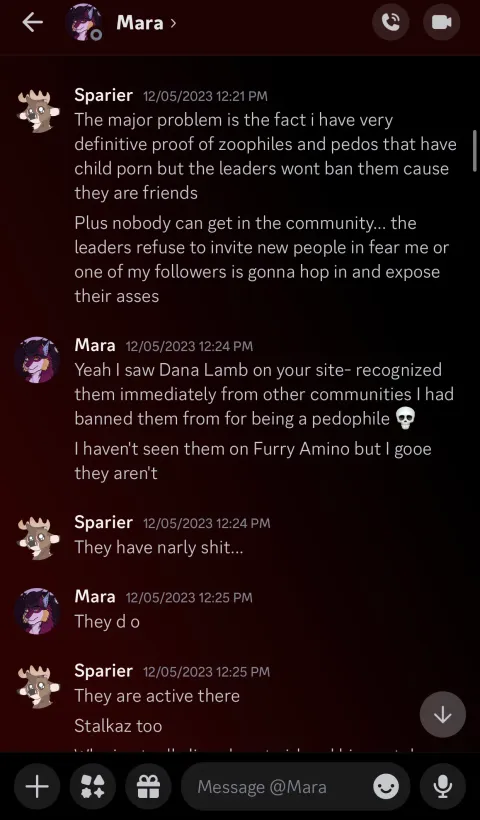Click the chat scrollbar on the right
This screenshot has width=480, height=820.
coord(475,150)
